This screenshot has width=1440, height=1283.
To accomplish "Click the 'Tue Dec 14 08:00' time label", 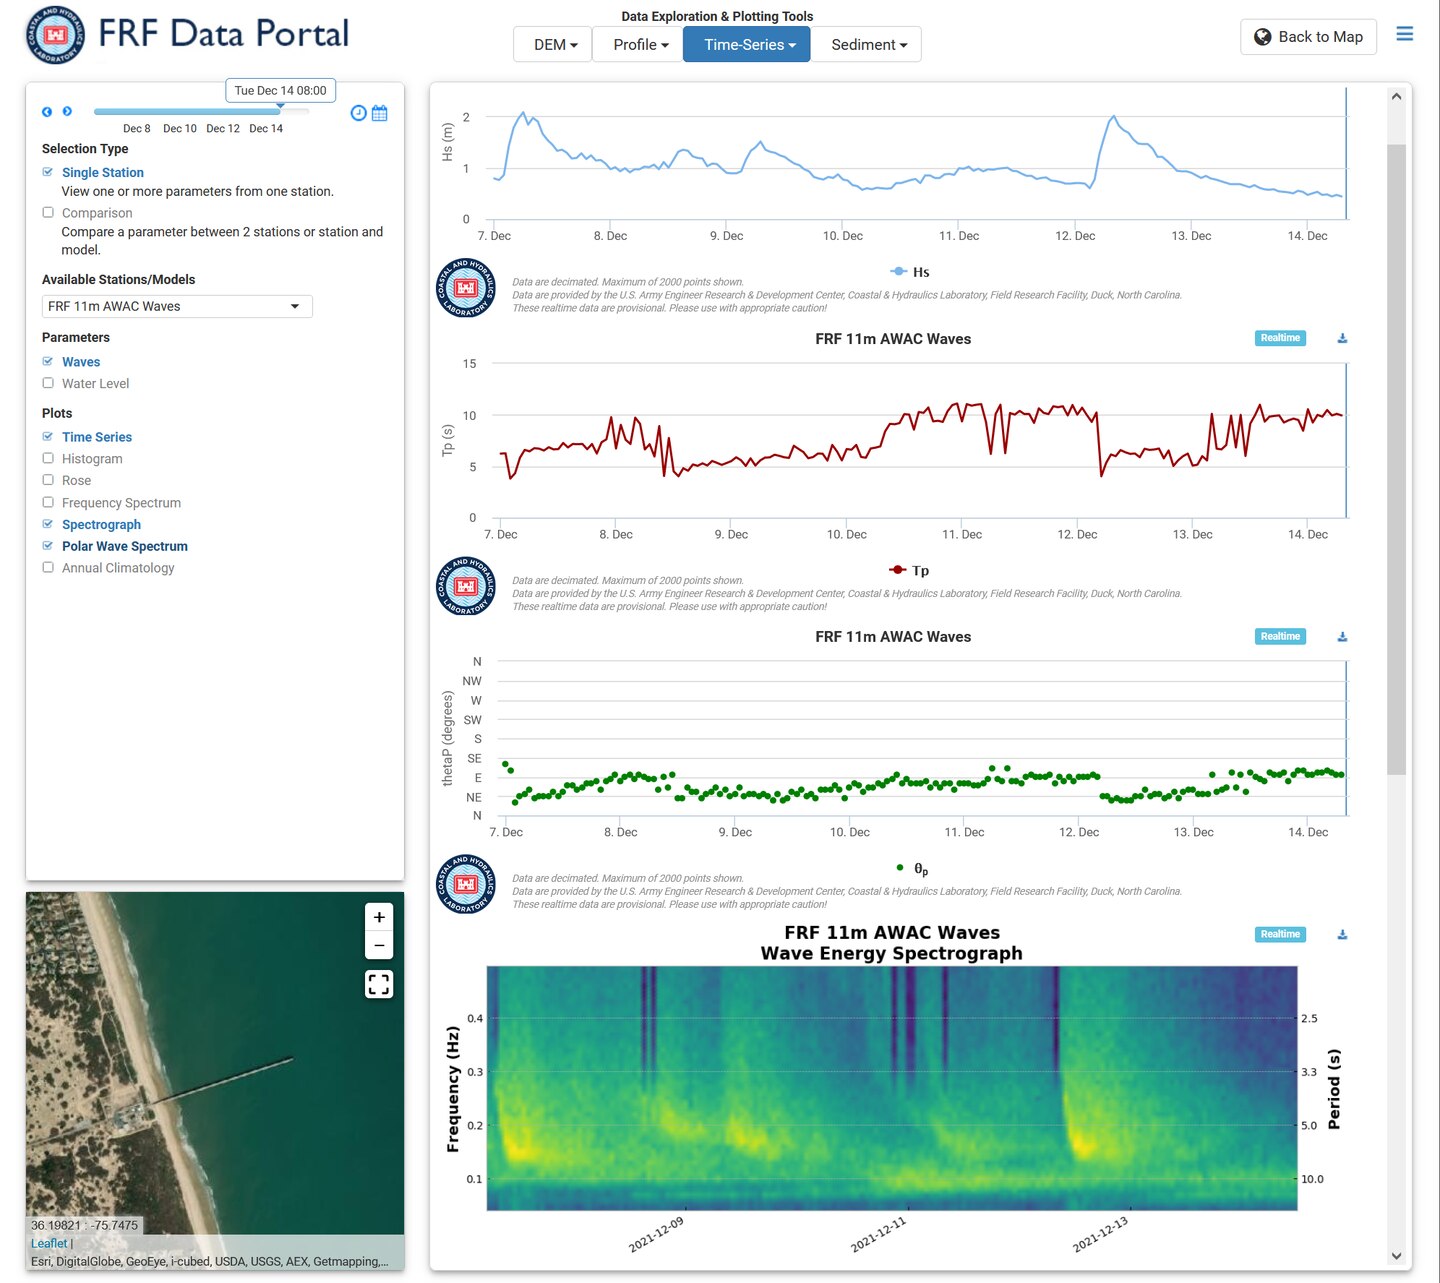I will pos(280,90).
